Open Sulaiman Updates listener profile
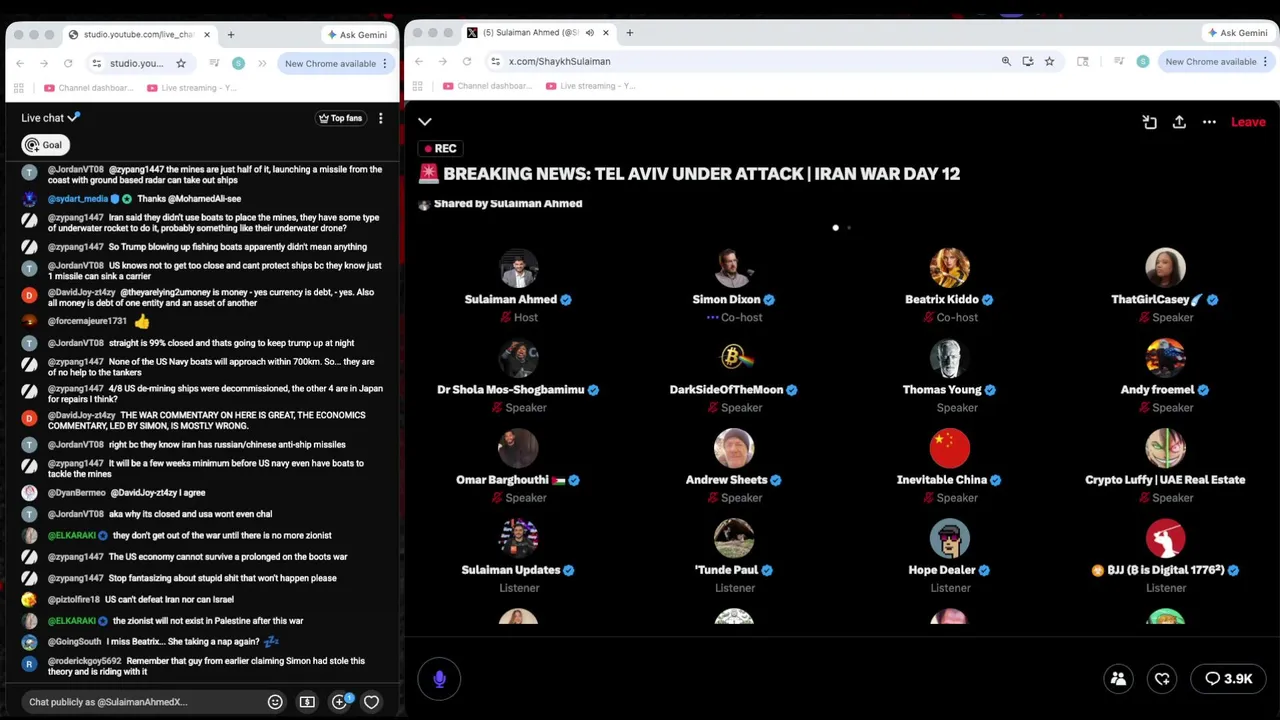The width and height of the screenshot is (1280, 720). click(518, 538)
